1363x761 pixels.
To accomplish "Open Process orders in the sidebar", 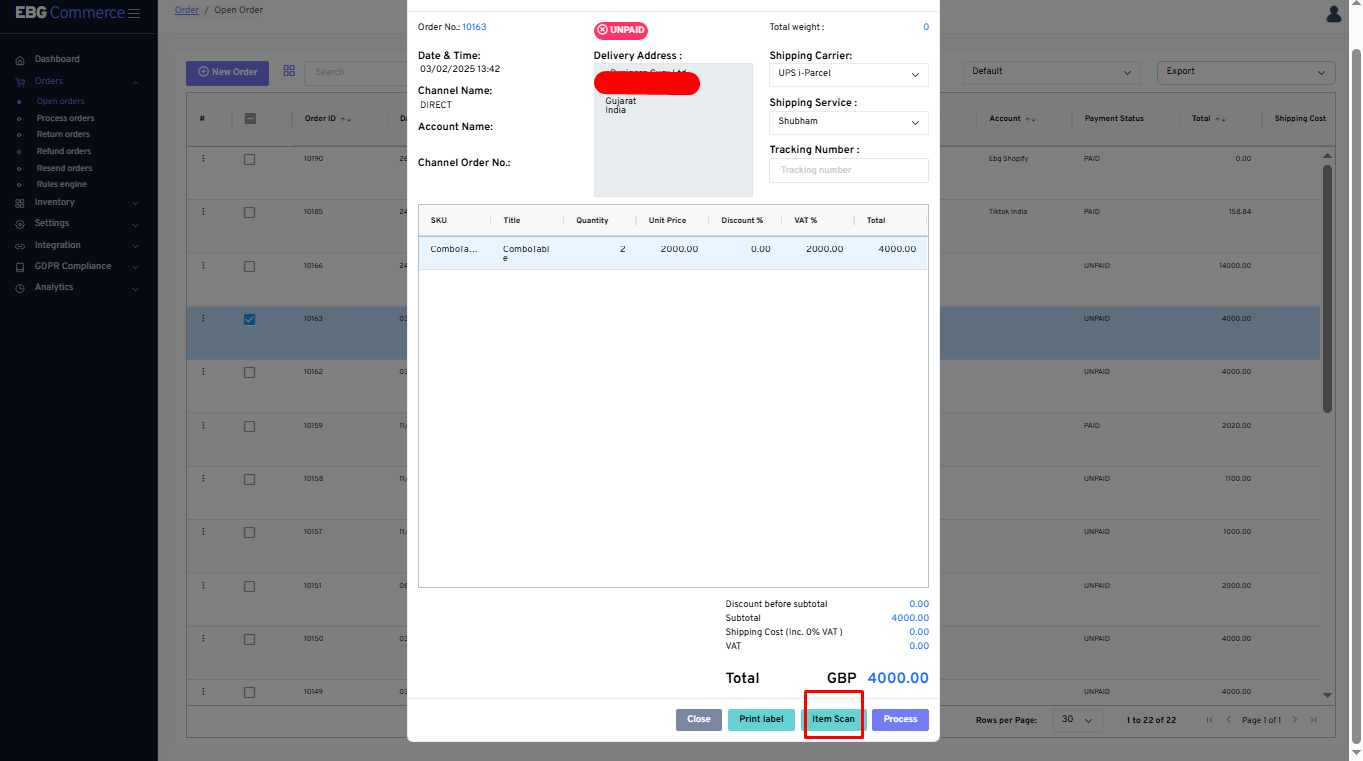I will (65, 118).
